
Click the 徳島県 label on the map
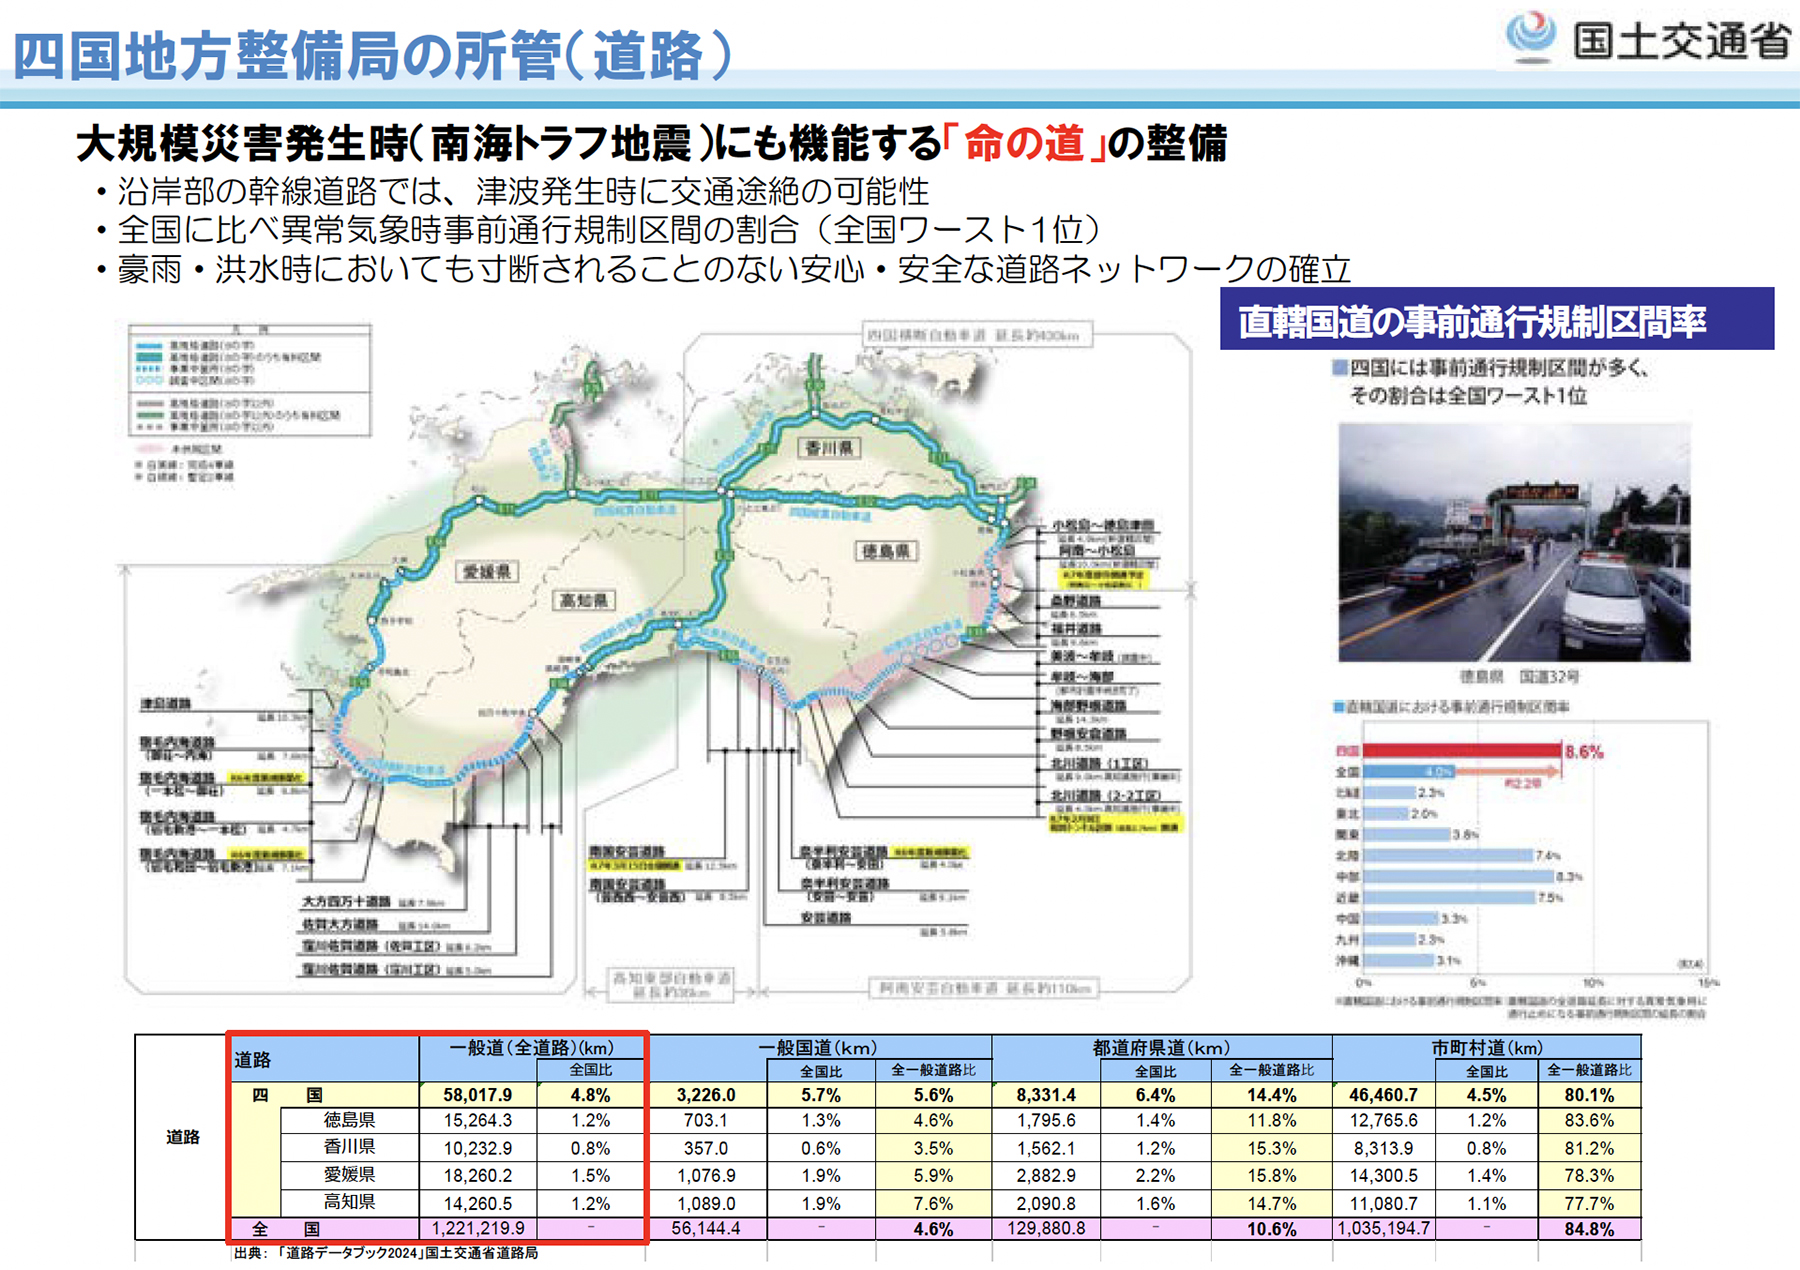(886, 551)
